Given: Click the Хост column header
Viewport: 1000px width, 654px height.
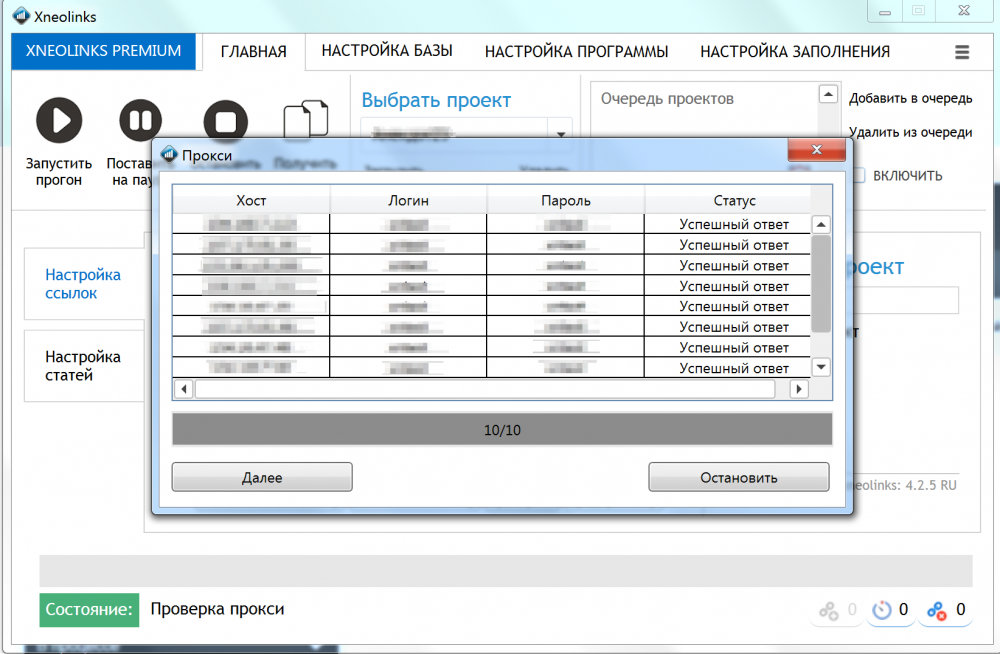Looking at the screenshot, I should [x=251, y=200].
